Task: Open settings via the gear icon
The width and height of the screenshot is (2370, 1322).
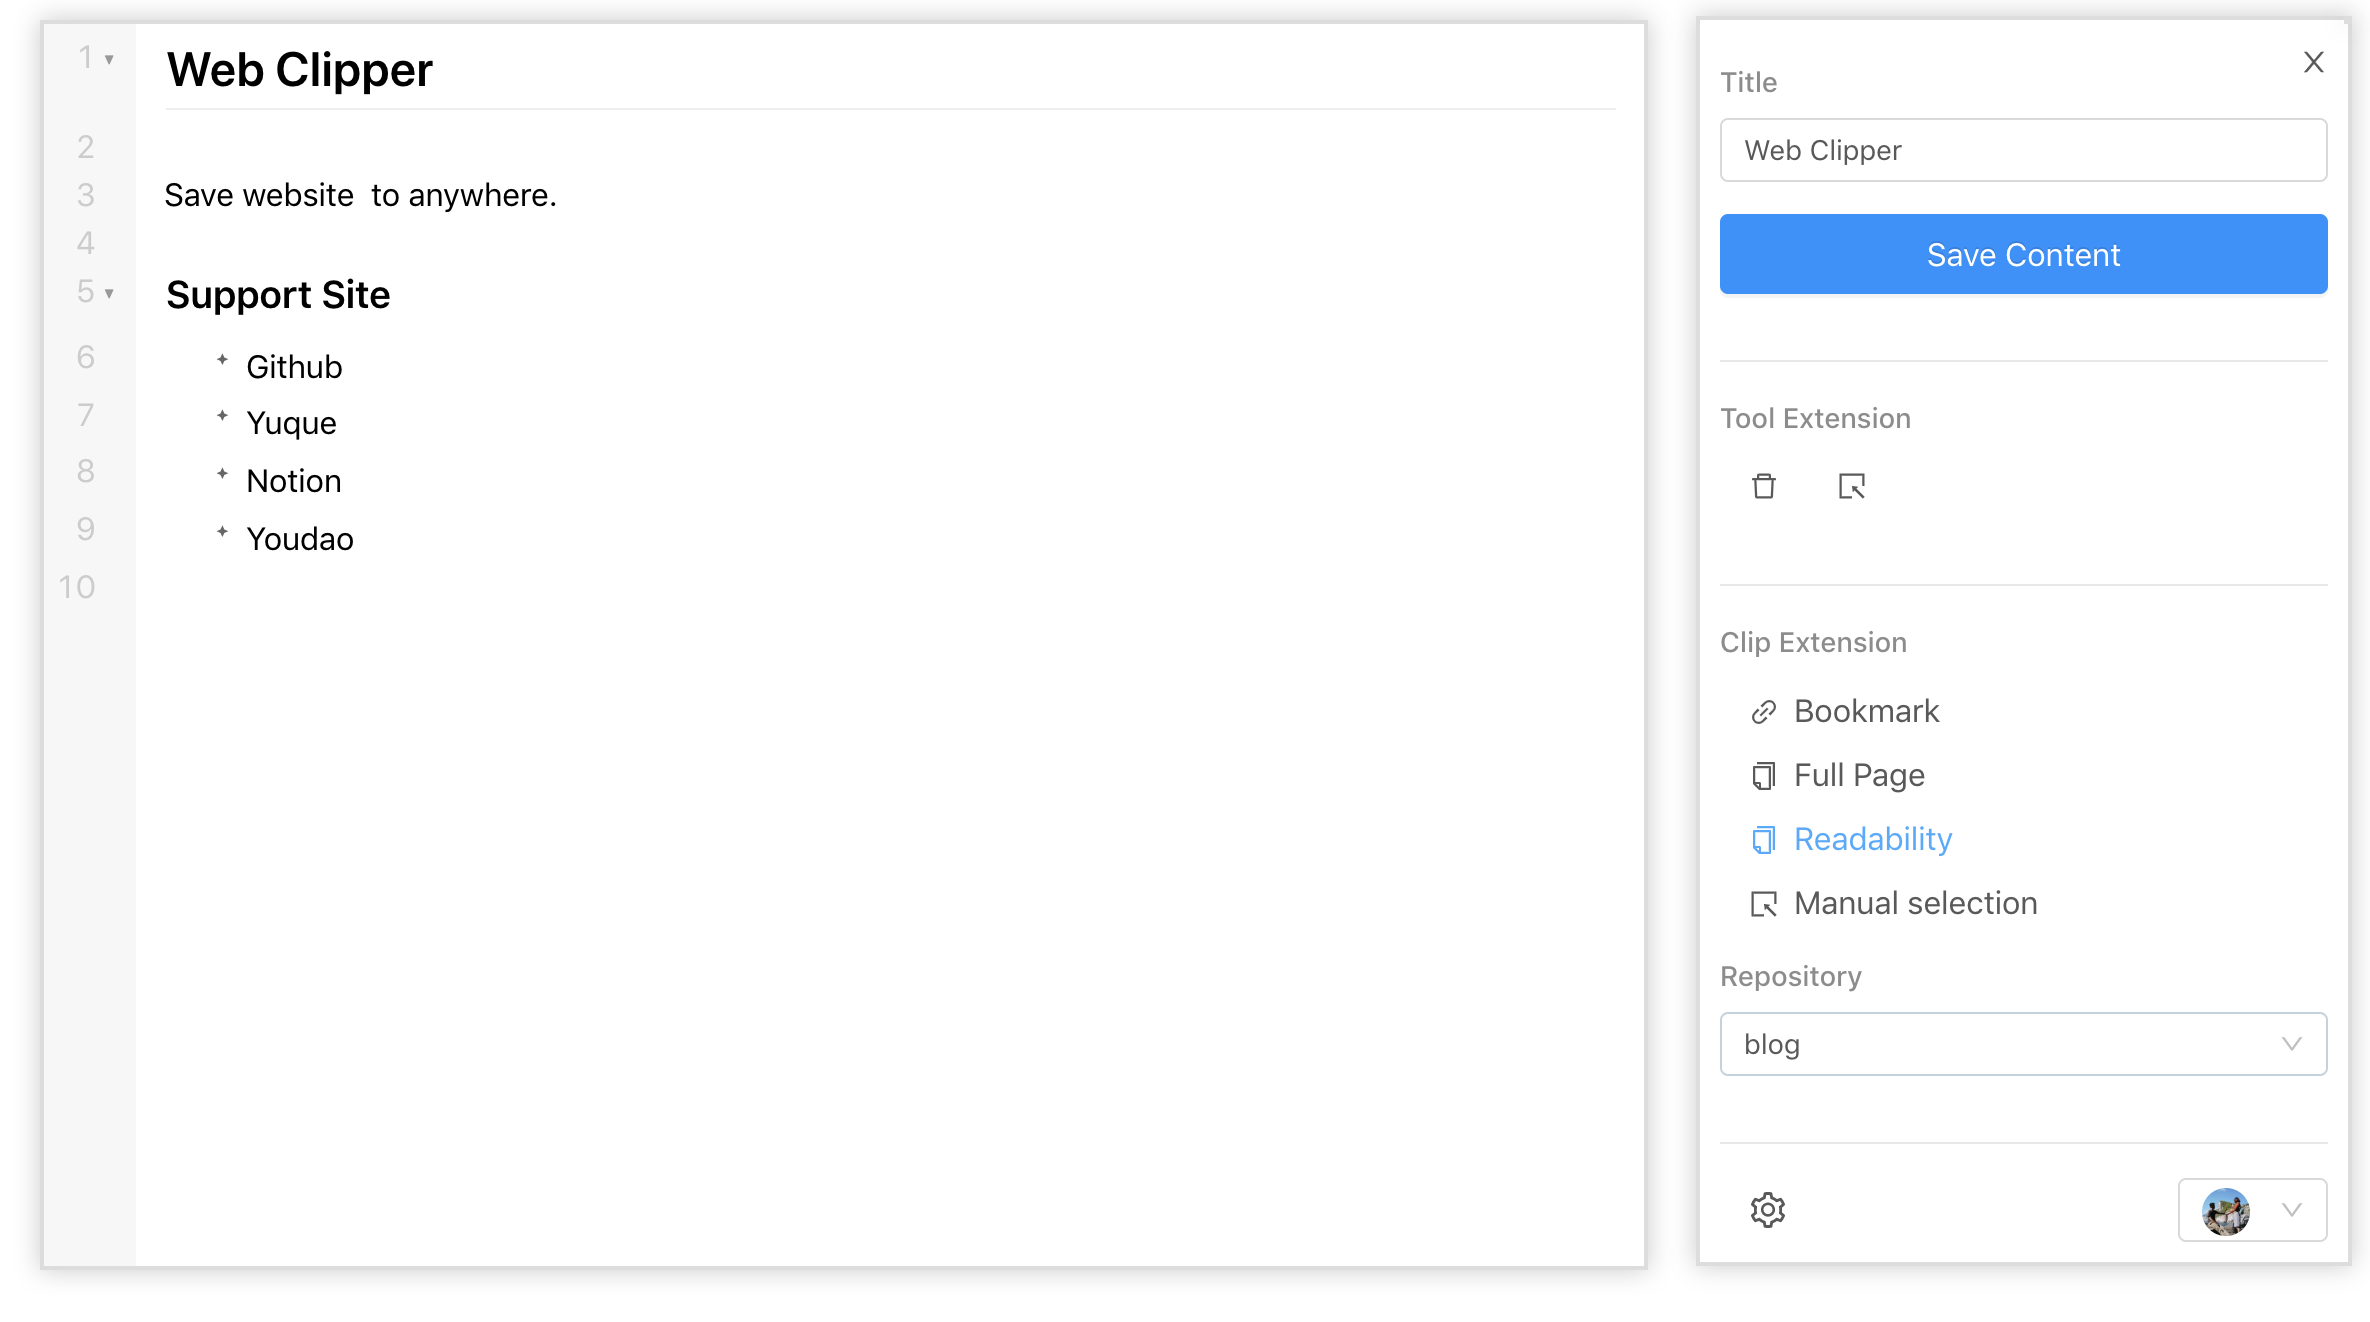Action: [1767, 1210]
